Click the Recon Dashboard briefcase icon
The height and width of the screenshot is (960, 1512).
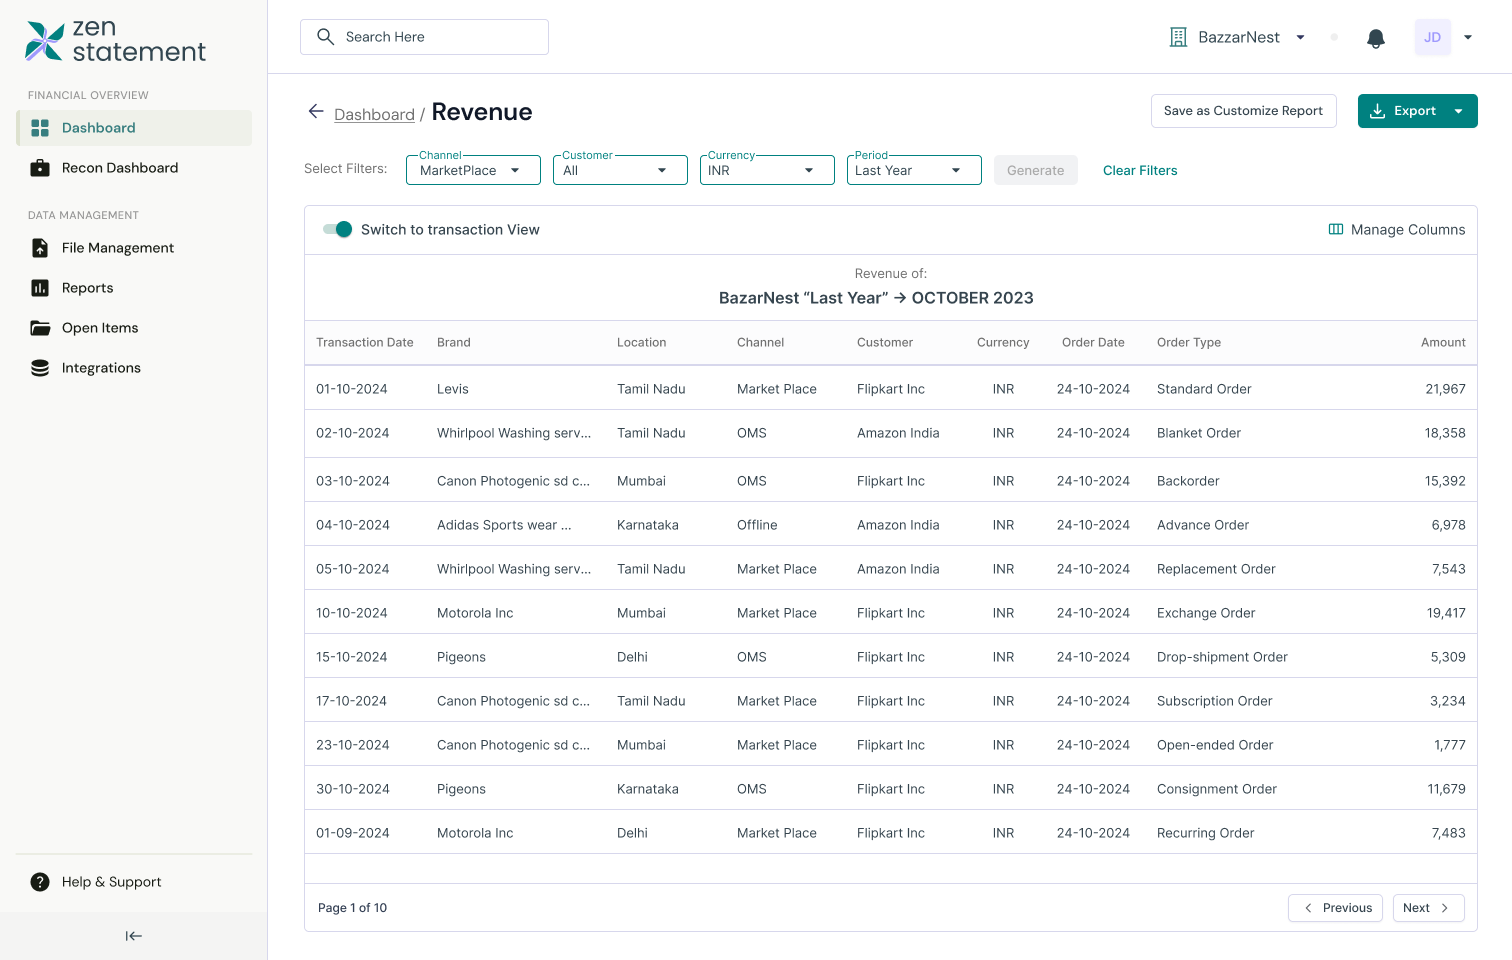[40, 168]
